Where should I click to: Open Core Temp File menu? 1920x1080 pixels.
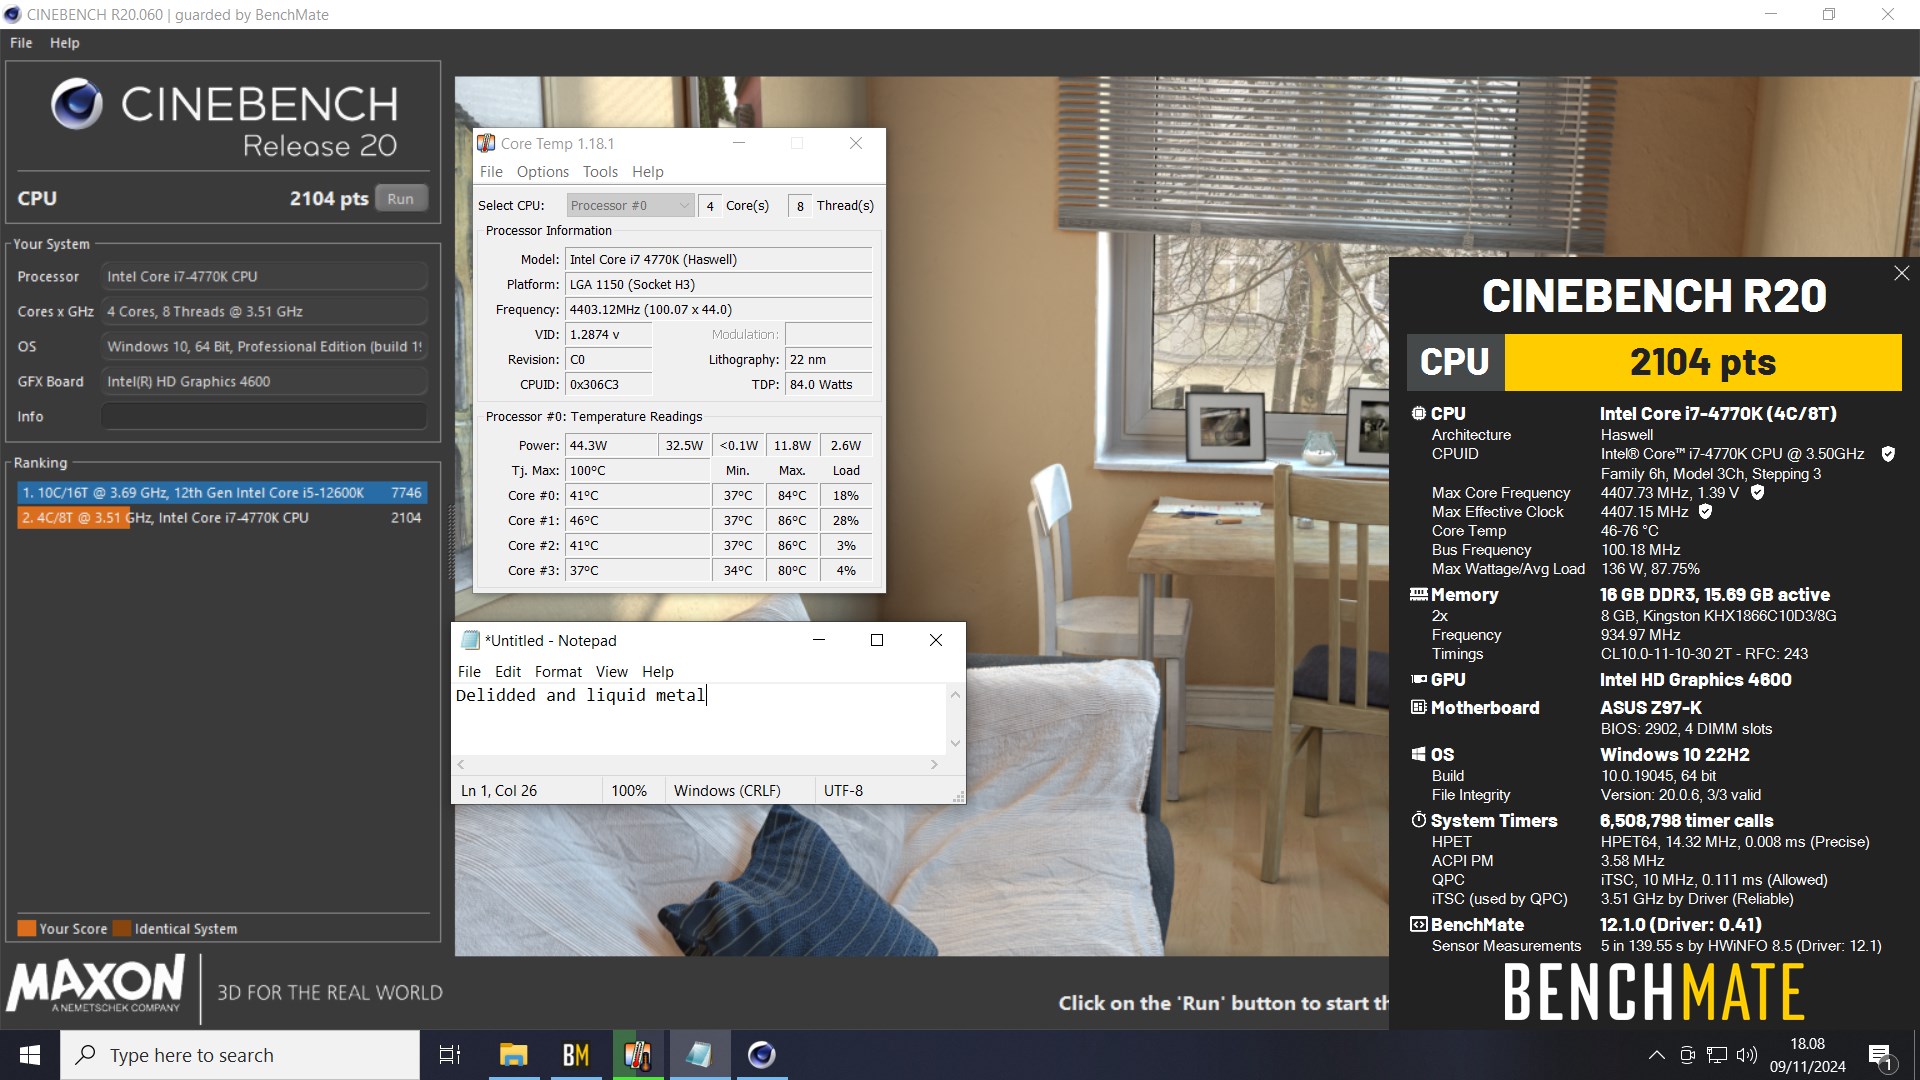491,172
